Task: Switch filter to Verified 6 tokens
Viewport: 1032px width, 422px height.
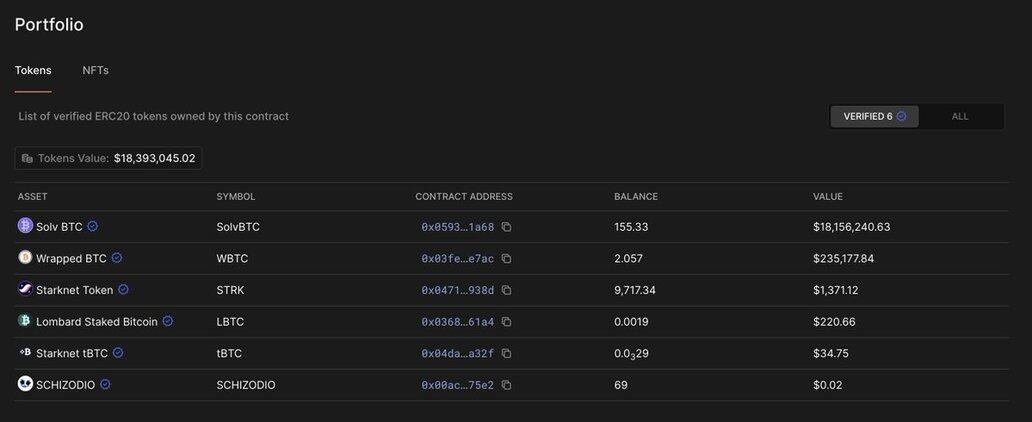Action: 874,117
